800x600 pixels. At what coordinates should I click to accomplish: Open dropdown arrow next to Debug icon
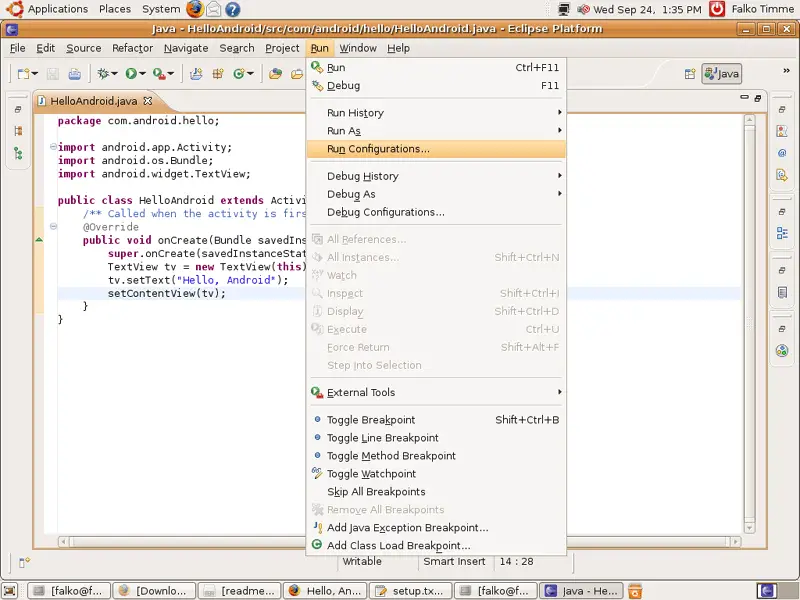[114, 74]
